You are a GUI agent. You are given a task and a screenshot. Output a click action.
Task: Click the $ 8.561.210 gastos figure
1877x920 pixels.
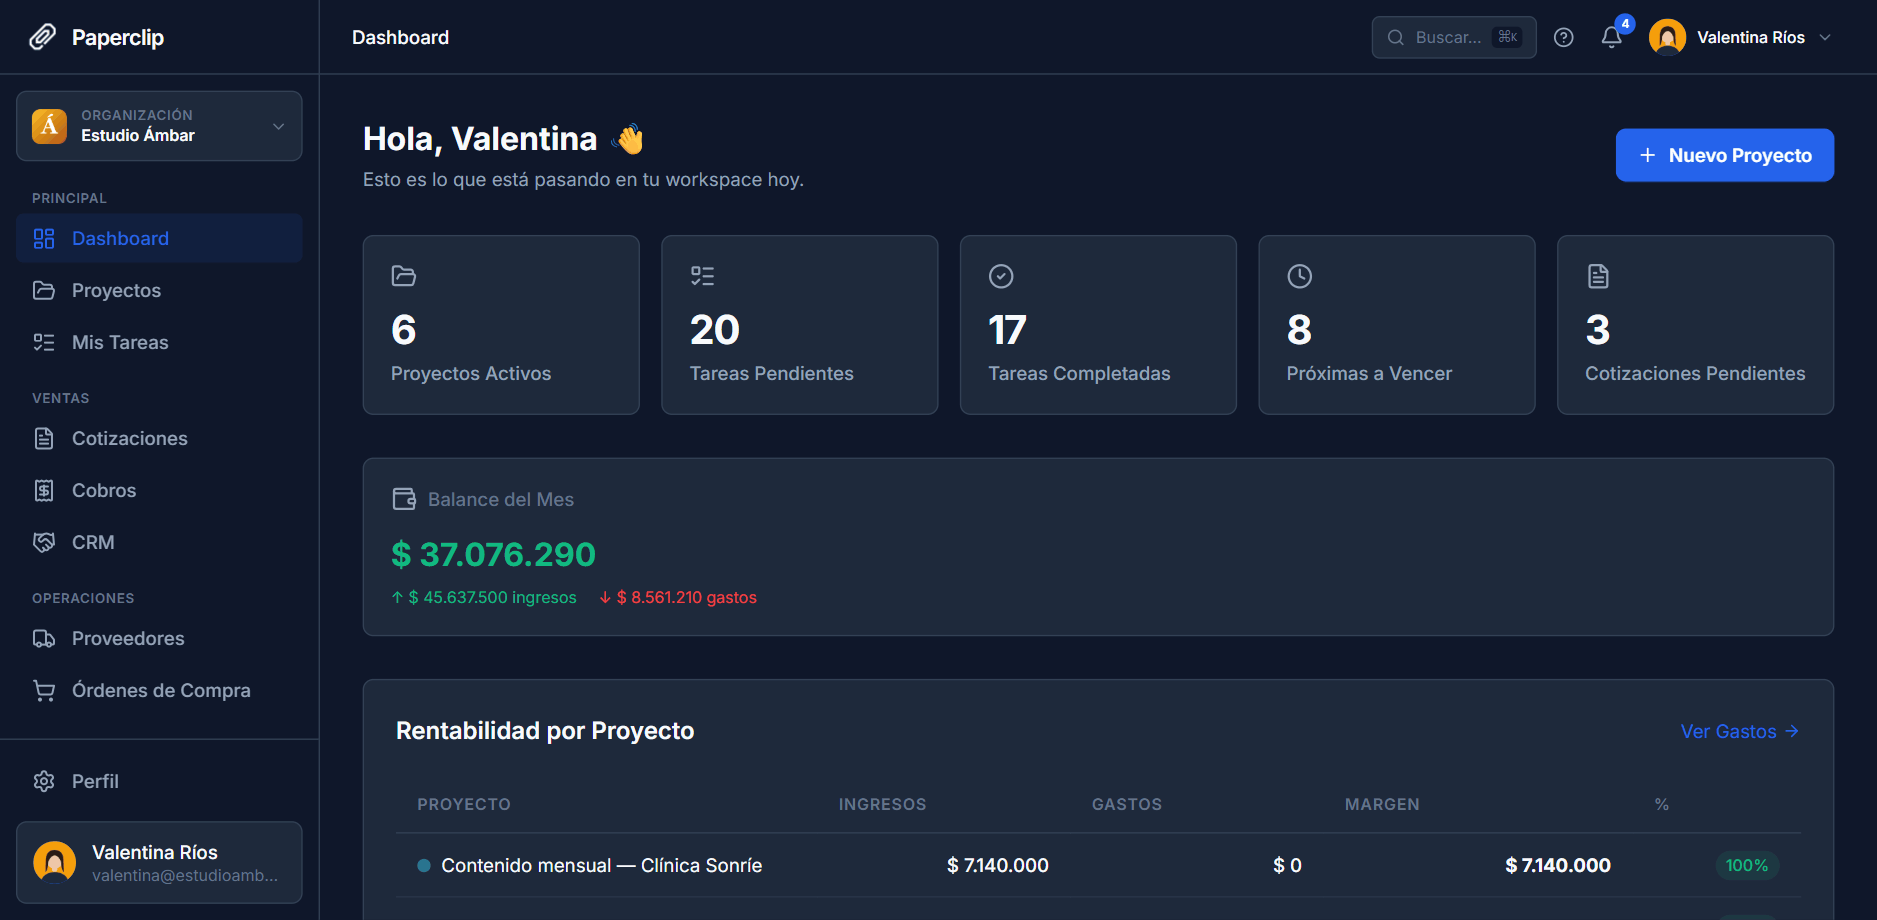pyautogui.click(x=678, y=597)
